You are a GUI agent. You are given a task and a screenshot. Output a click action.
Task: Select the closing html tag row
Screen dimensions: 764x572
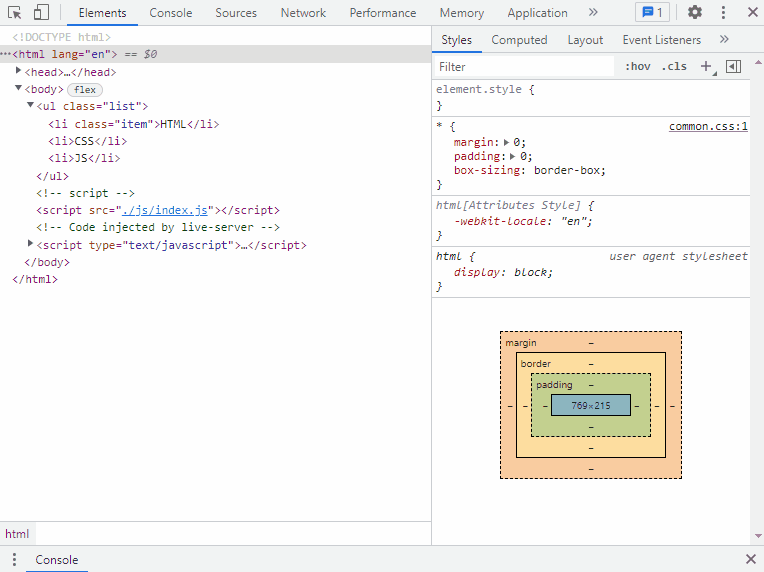pos(215,279)
